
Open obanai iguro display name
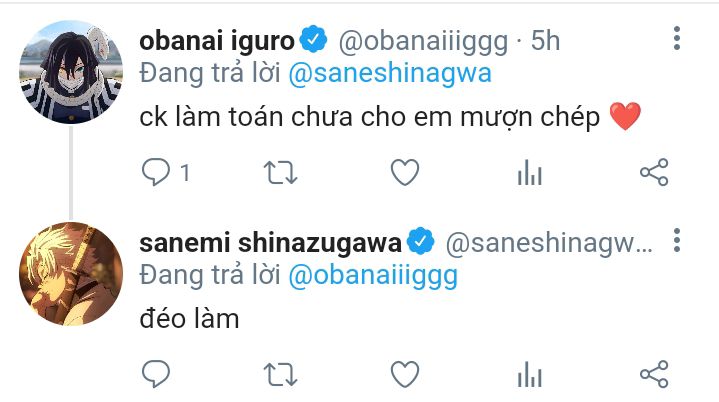(x=217, y=41)
